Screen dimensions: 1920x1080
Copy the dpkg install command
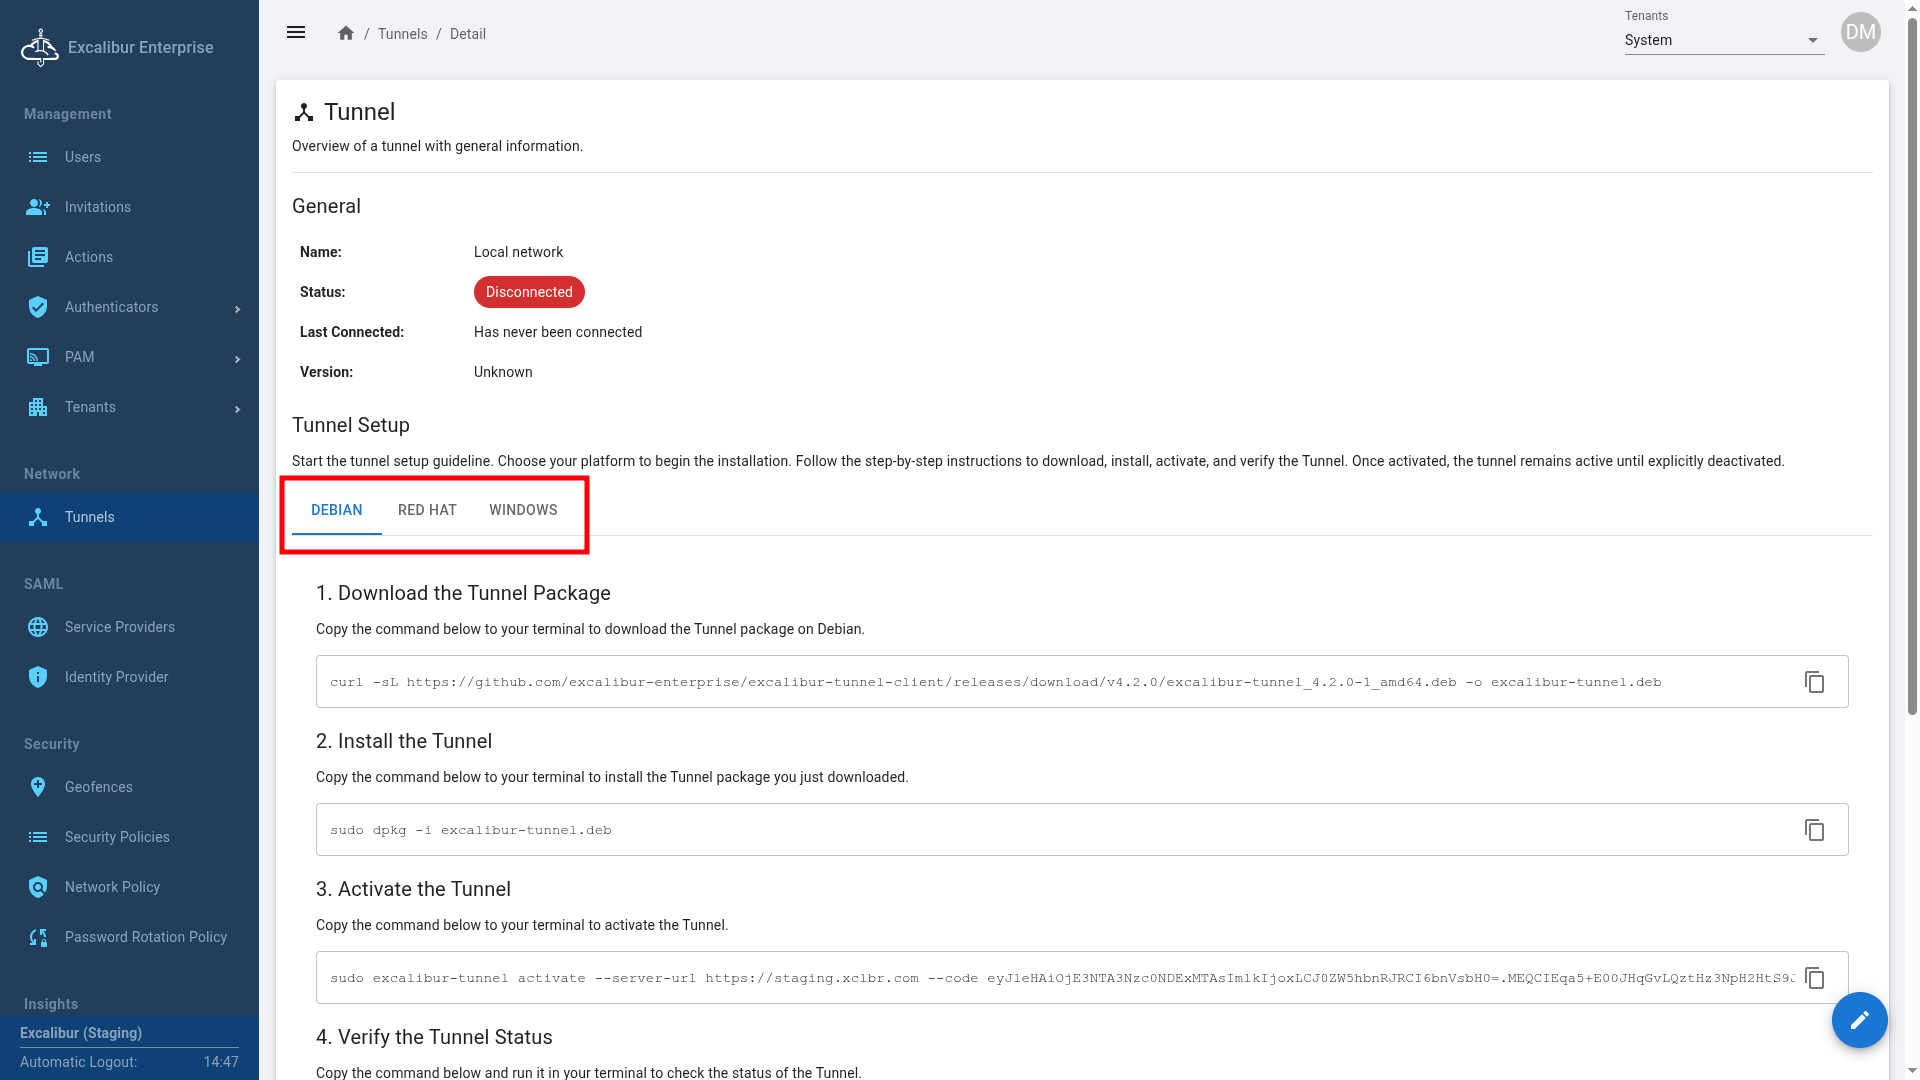point(1814,830)
